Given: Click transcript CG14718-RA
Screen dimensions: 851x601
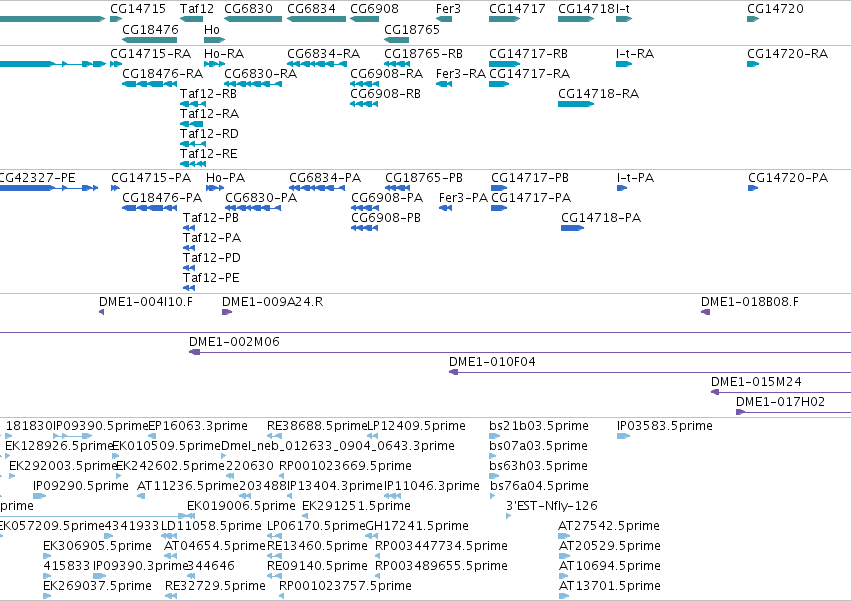Looking at the screenshot, I should point(598,94).
